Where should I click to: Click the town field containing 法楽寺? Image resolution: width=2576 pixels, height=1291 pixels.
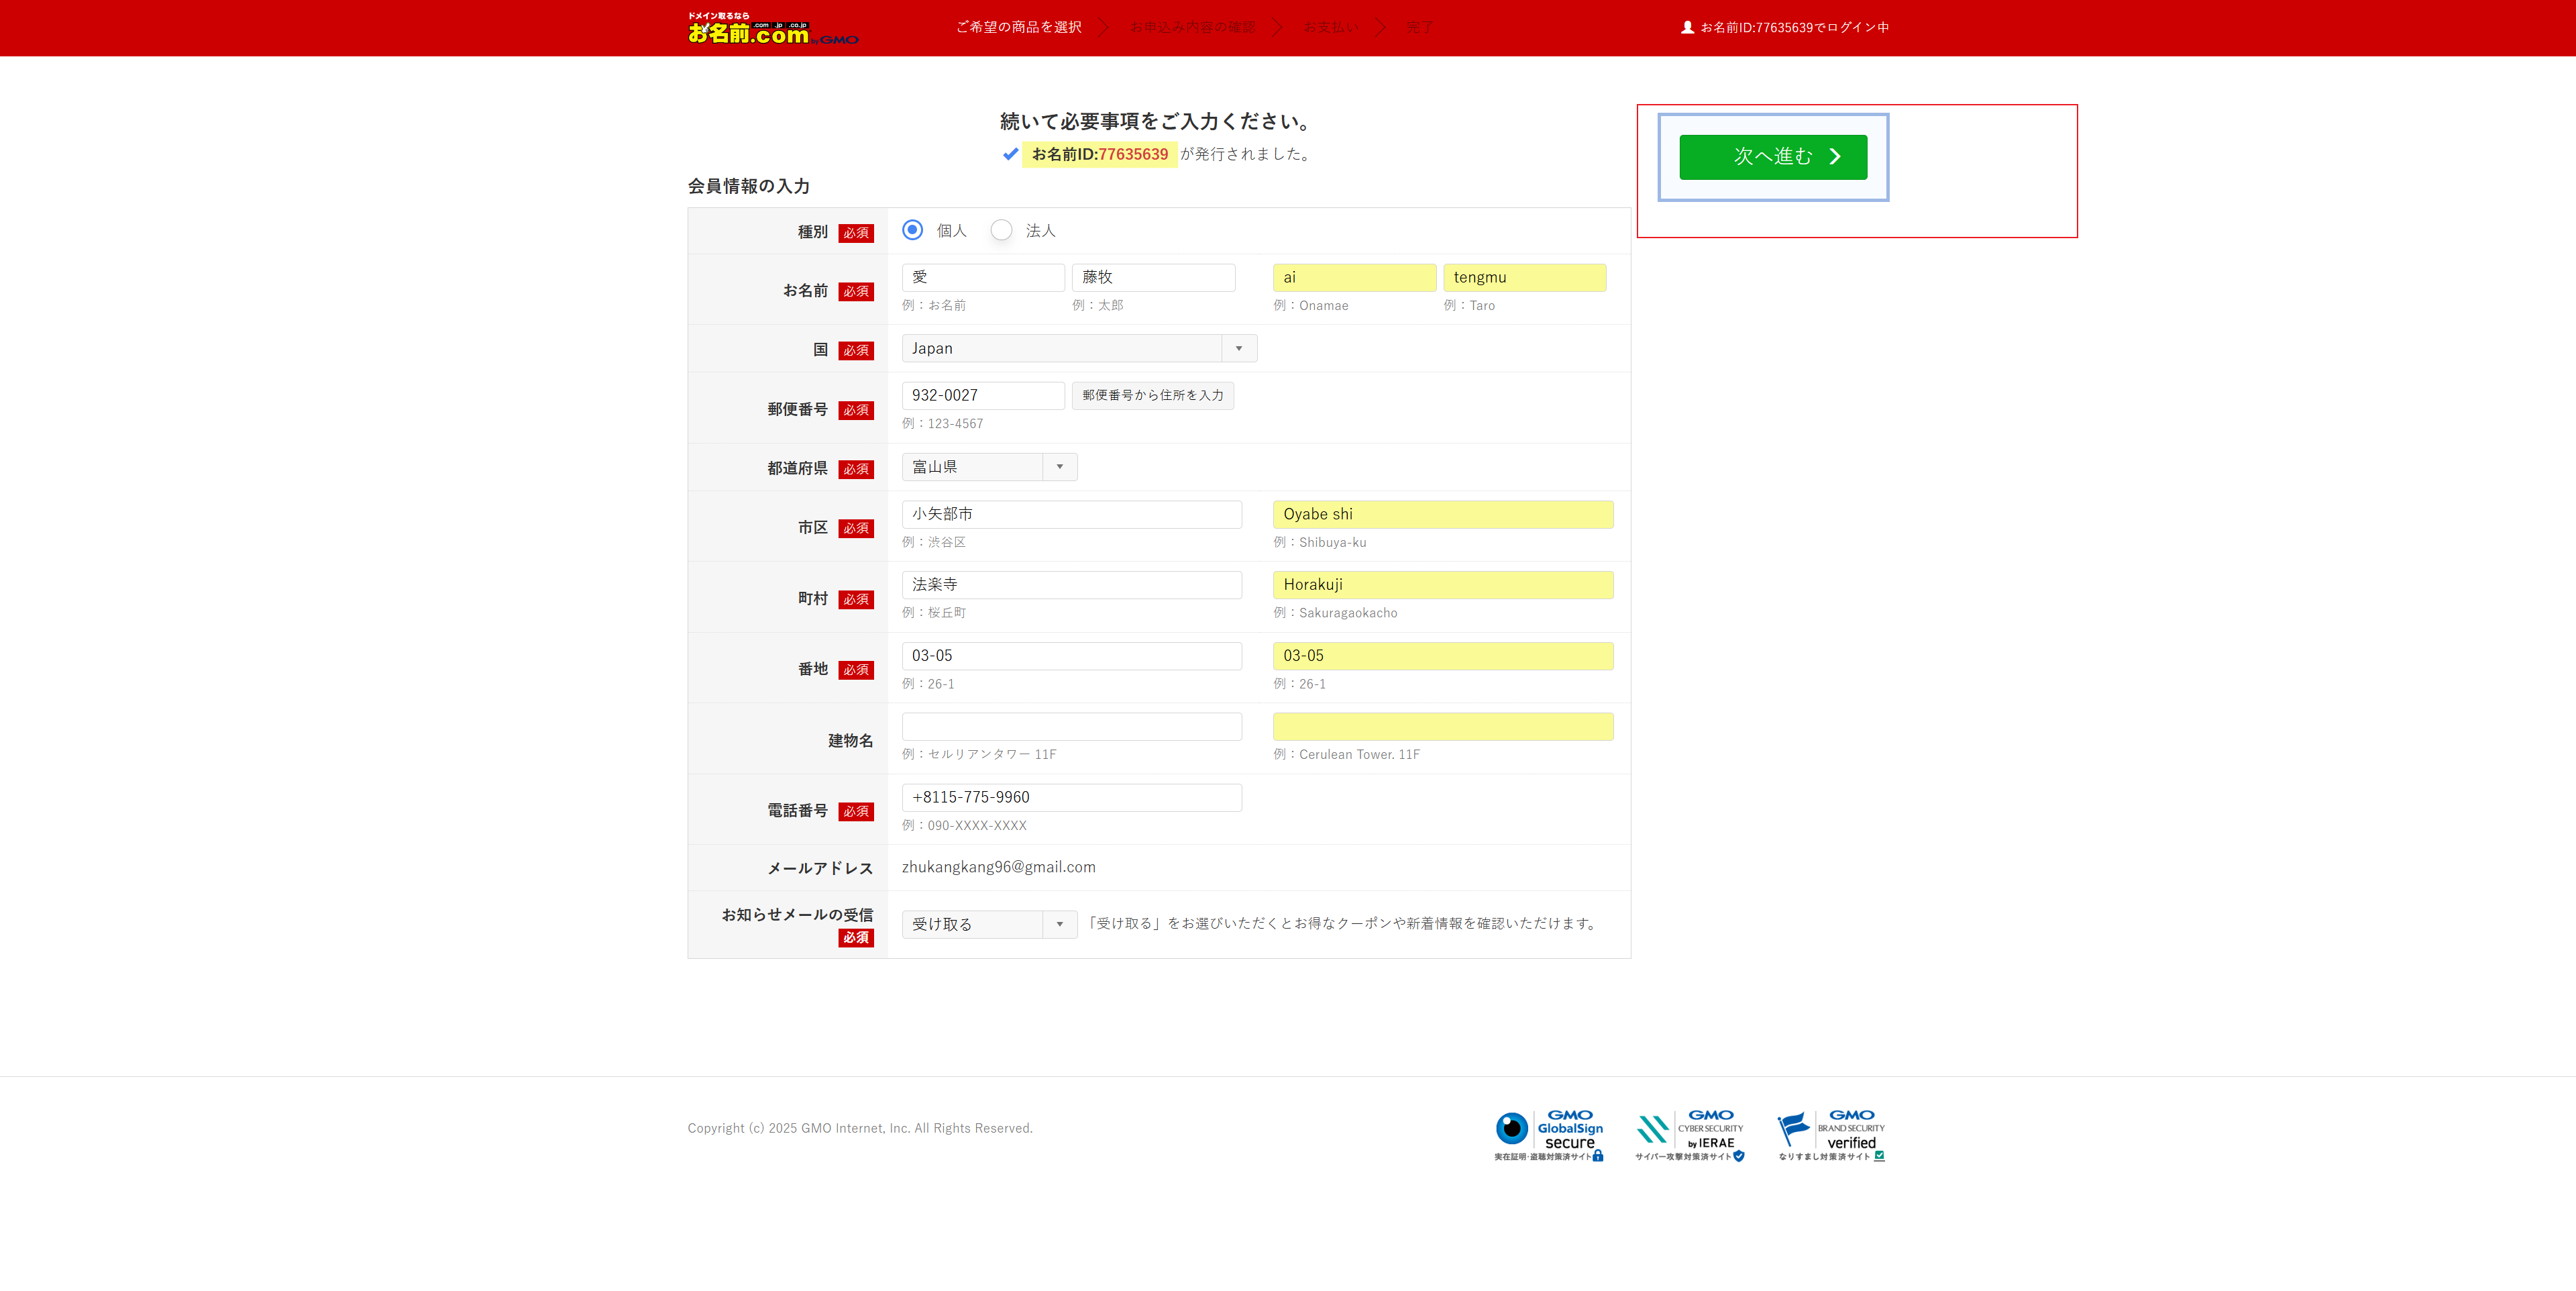click(x=1071, y=585)
